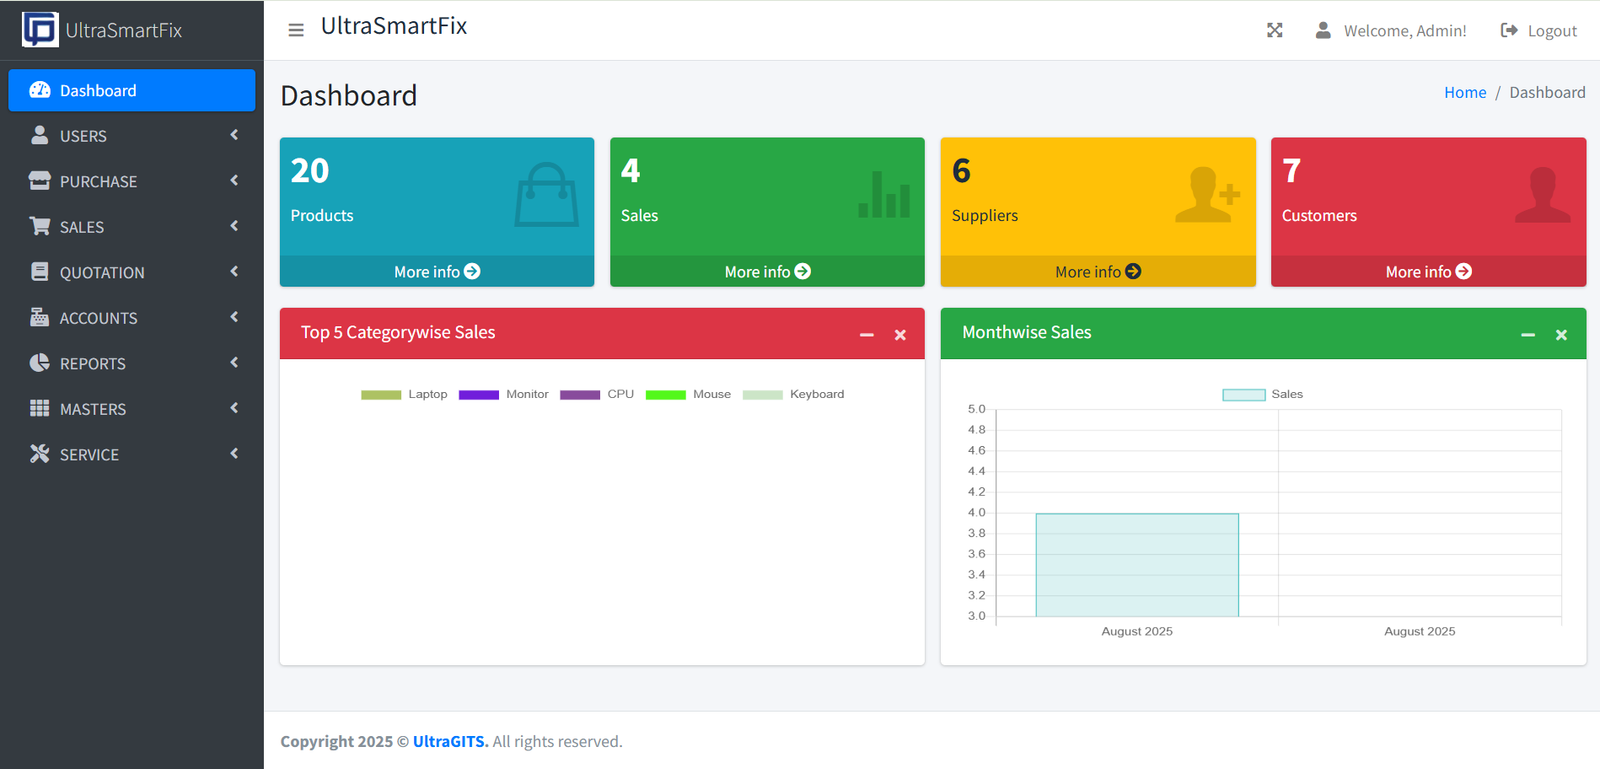Toggle CPU legend in category chart
Screen dimensions: 1600x769
coord(597,394)
